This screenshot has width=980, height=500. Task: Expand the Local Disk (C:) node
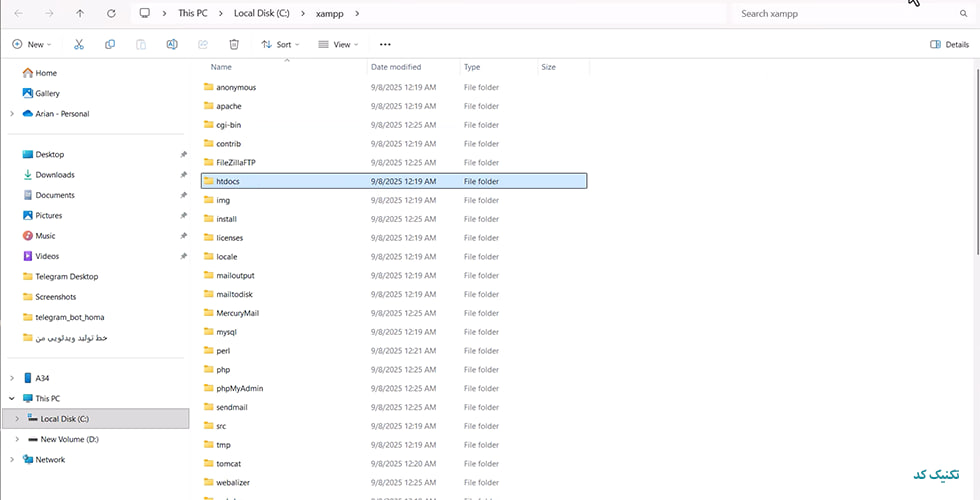[x=17, y=419]
